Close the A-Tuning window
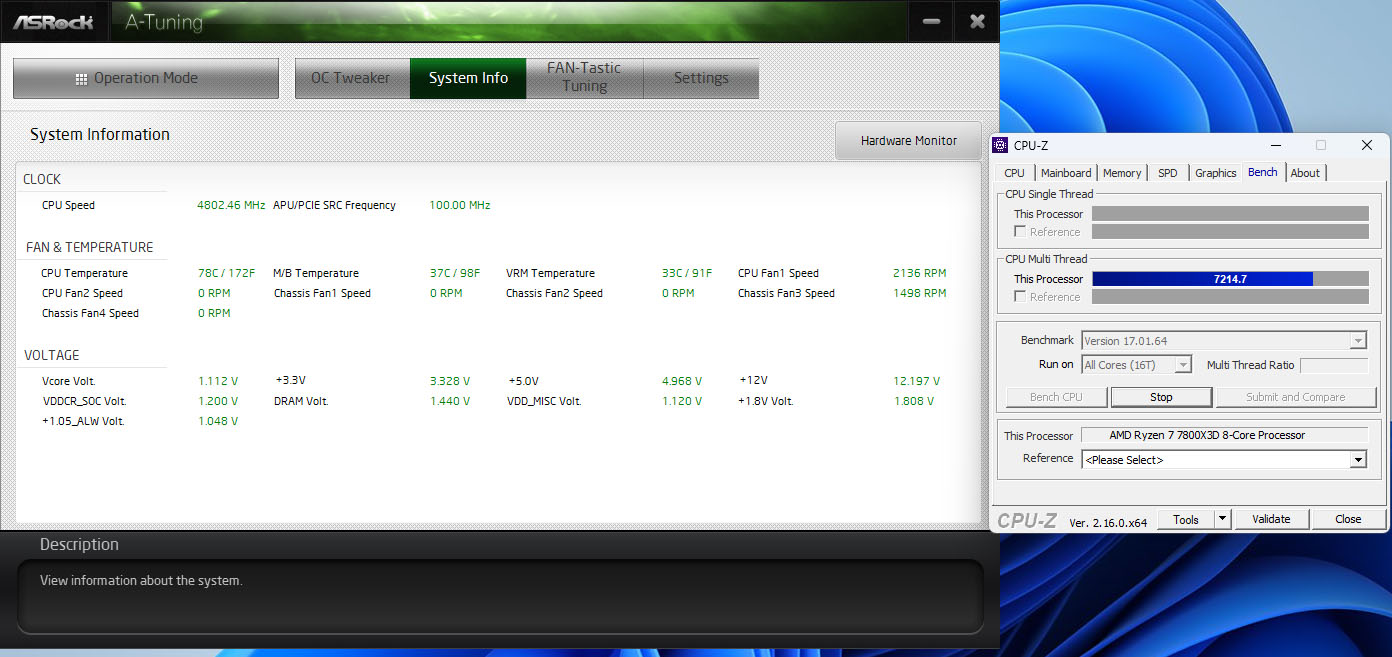 [977, 21]
